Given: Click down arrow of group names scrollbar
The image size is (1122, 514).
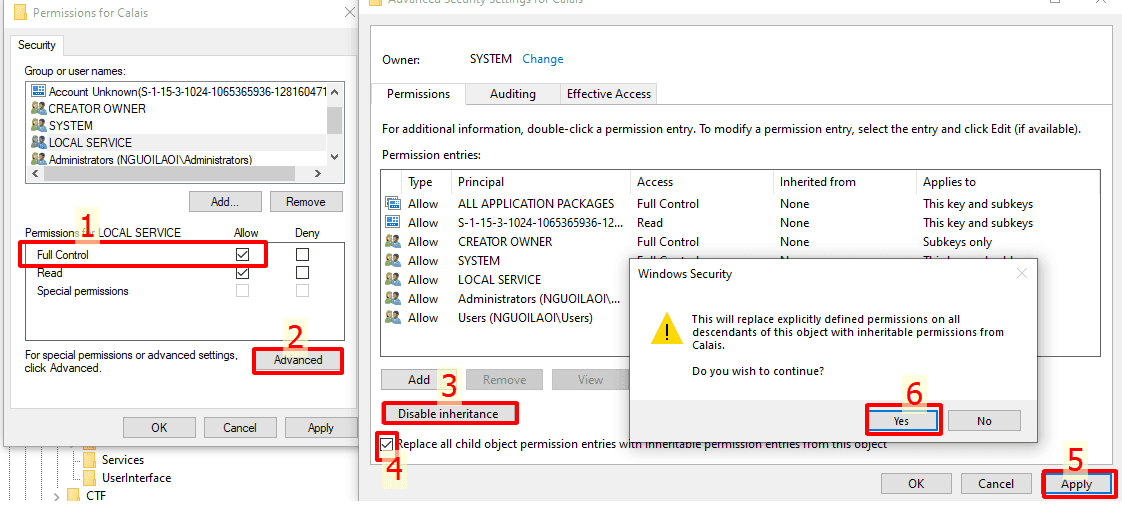Looking at the screenshot, I should pos(335,157).
